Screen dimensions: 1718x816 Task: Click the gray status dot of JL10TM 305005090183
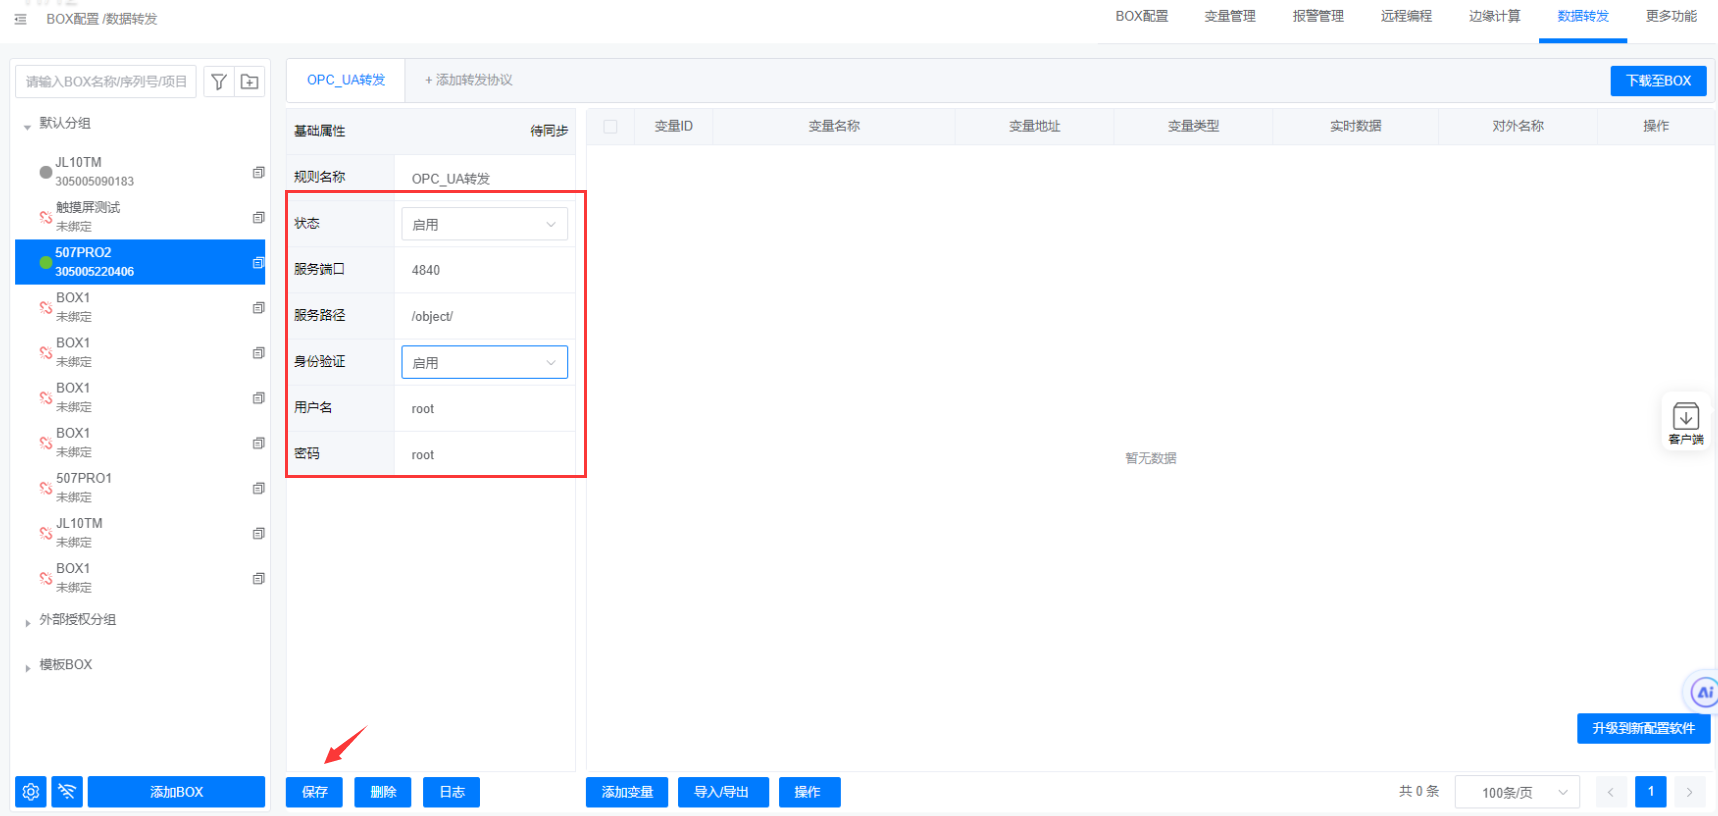pyautogui.click(x=45, y=172)
